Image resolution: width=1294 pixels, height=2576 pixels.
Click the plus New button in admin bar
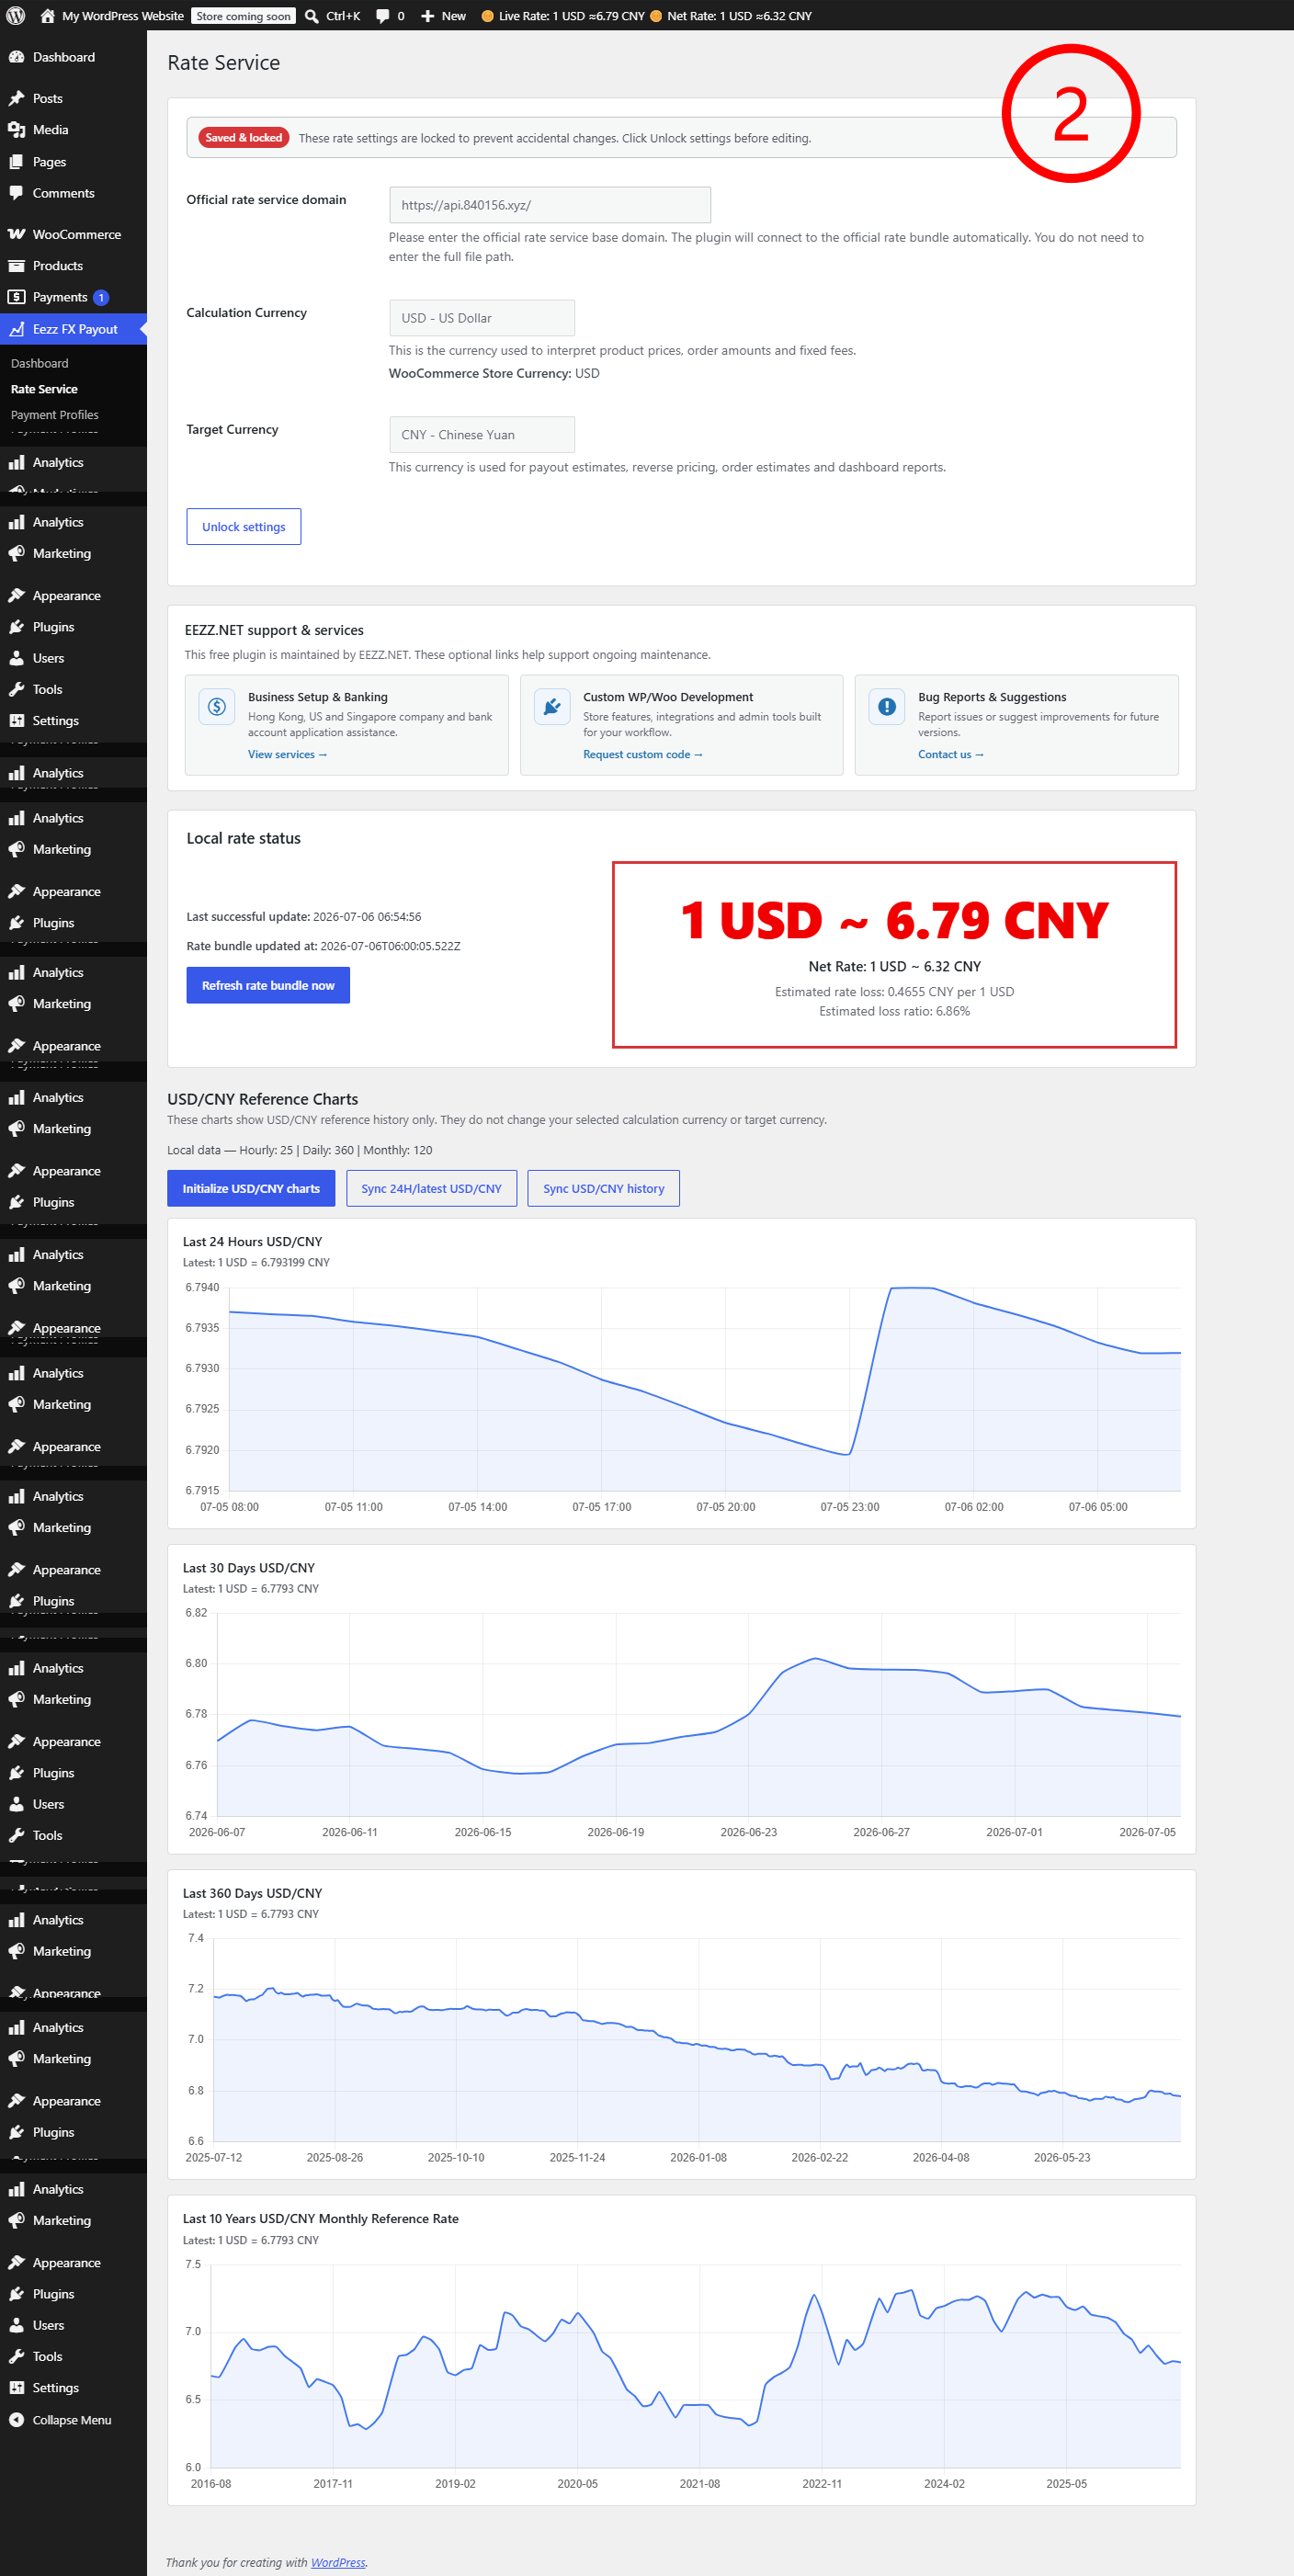(x=443, y=16)
